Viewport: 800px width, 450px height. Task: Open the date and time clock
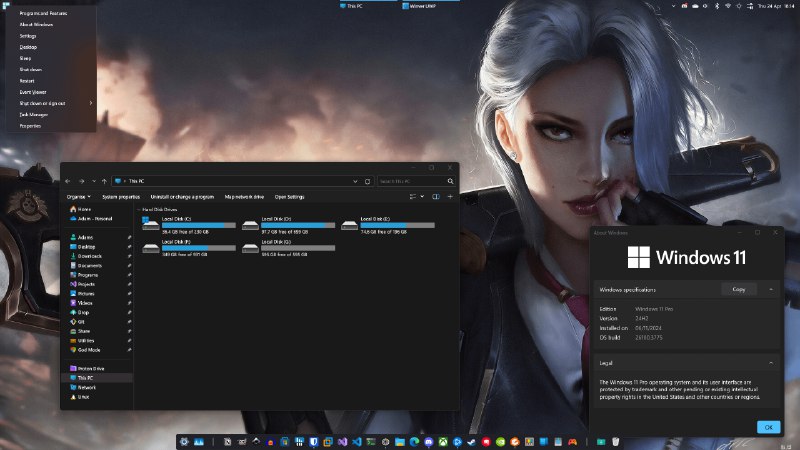click(x=776, y=6)
